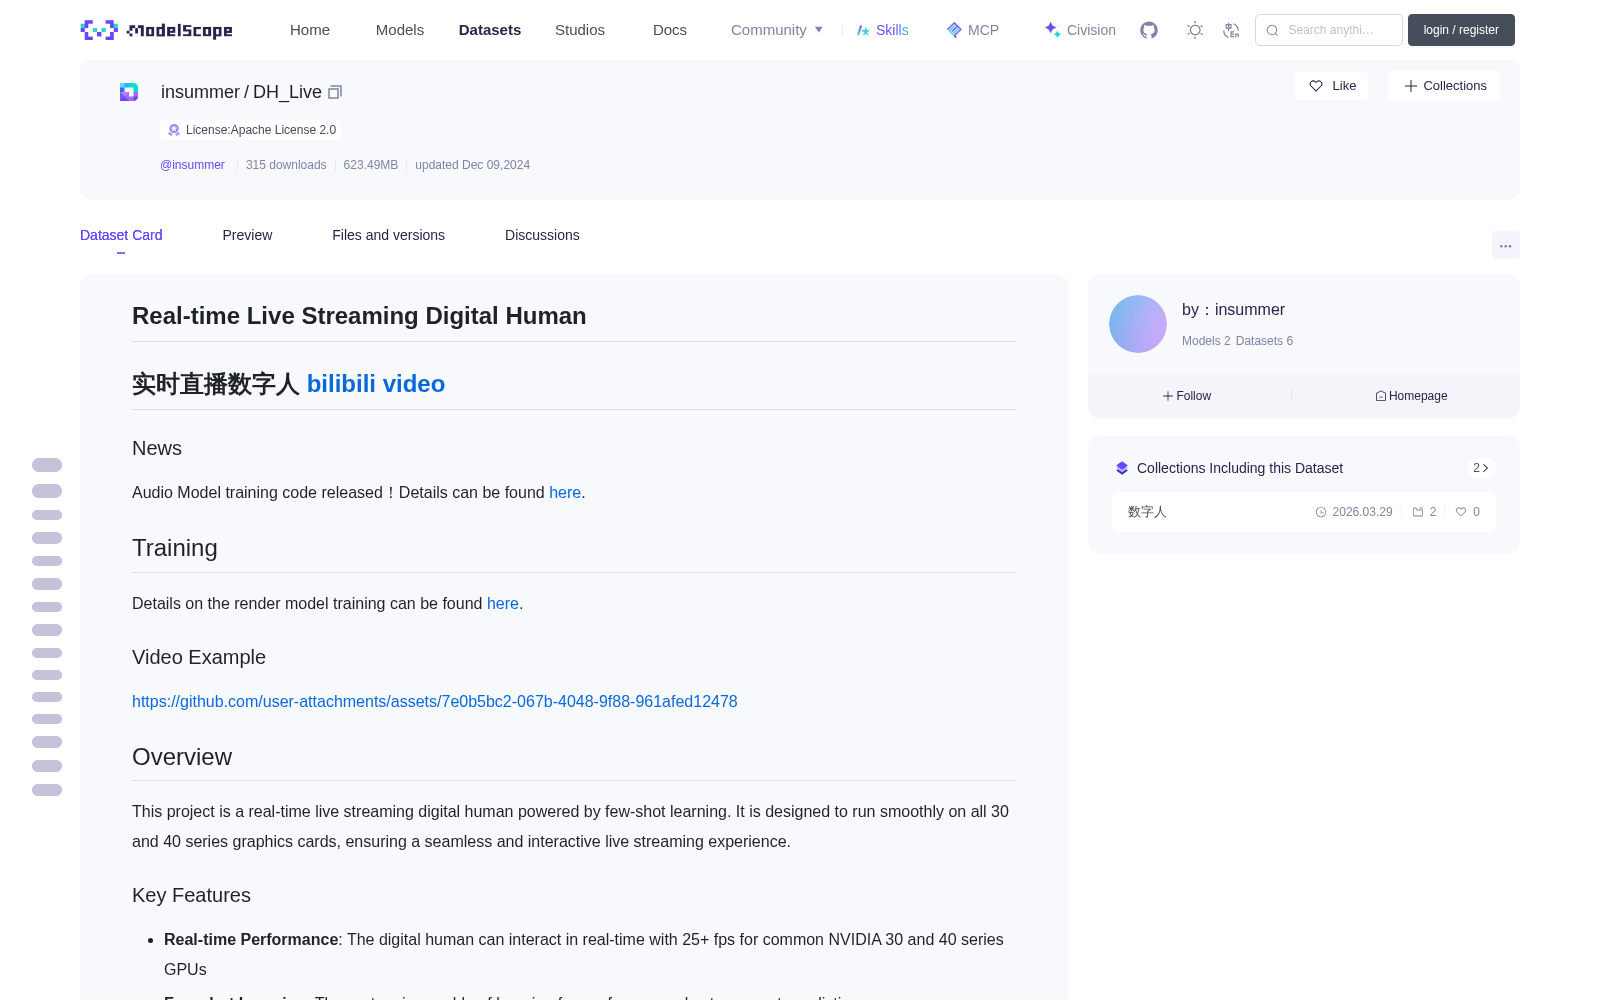Open the ModelScope logo home link
Image resolution: width=1600 pixels, height=1000 pixels.
click(156, 30)
